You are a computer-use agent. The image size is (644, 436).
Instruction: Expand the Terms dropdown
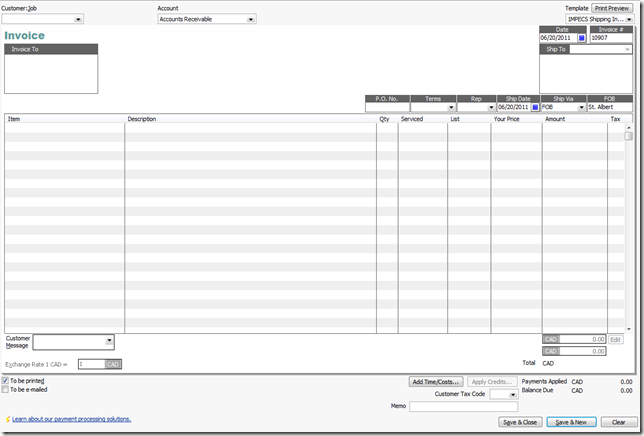[x=451, y=107]
